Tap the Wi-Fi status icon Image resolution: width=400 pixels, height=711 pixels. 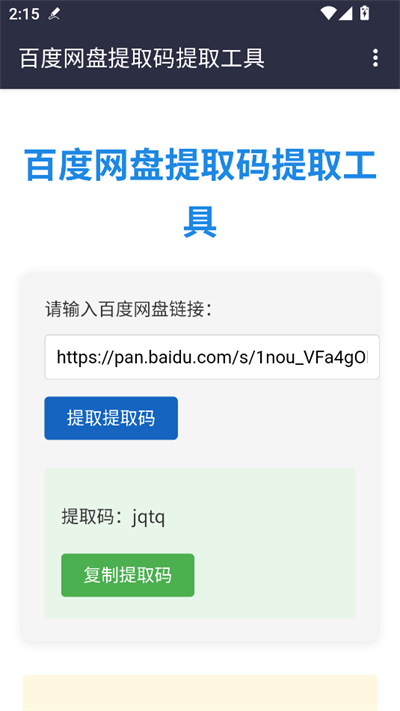point(328,13)
